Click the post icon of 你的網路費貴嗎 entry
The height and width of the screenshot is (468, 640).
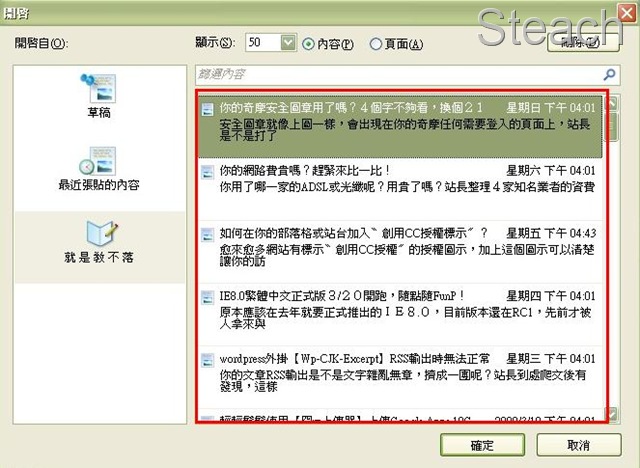207,172
